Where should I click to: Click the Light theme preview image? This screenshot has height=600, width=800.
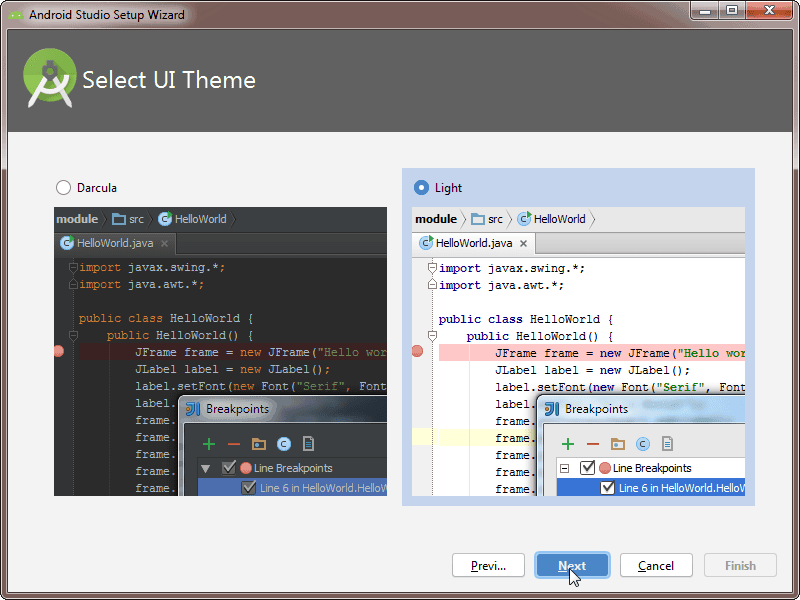pos(578,351)
